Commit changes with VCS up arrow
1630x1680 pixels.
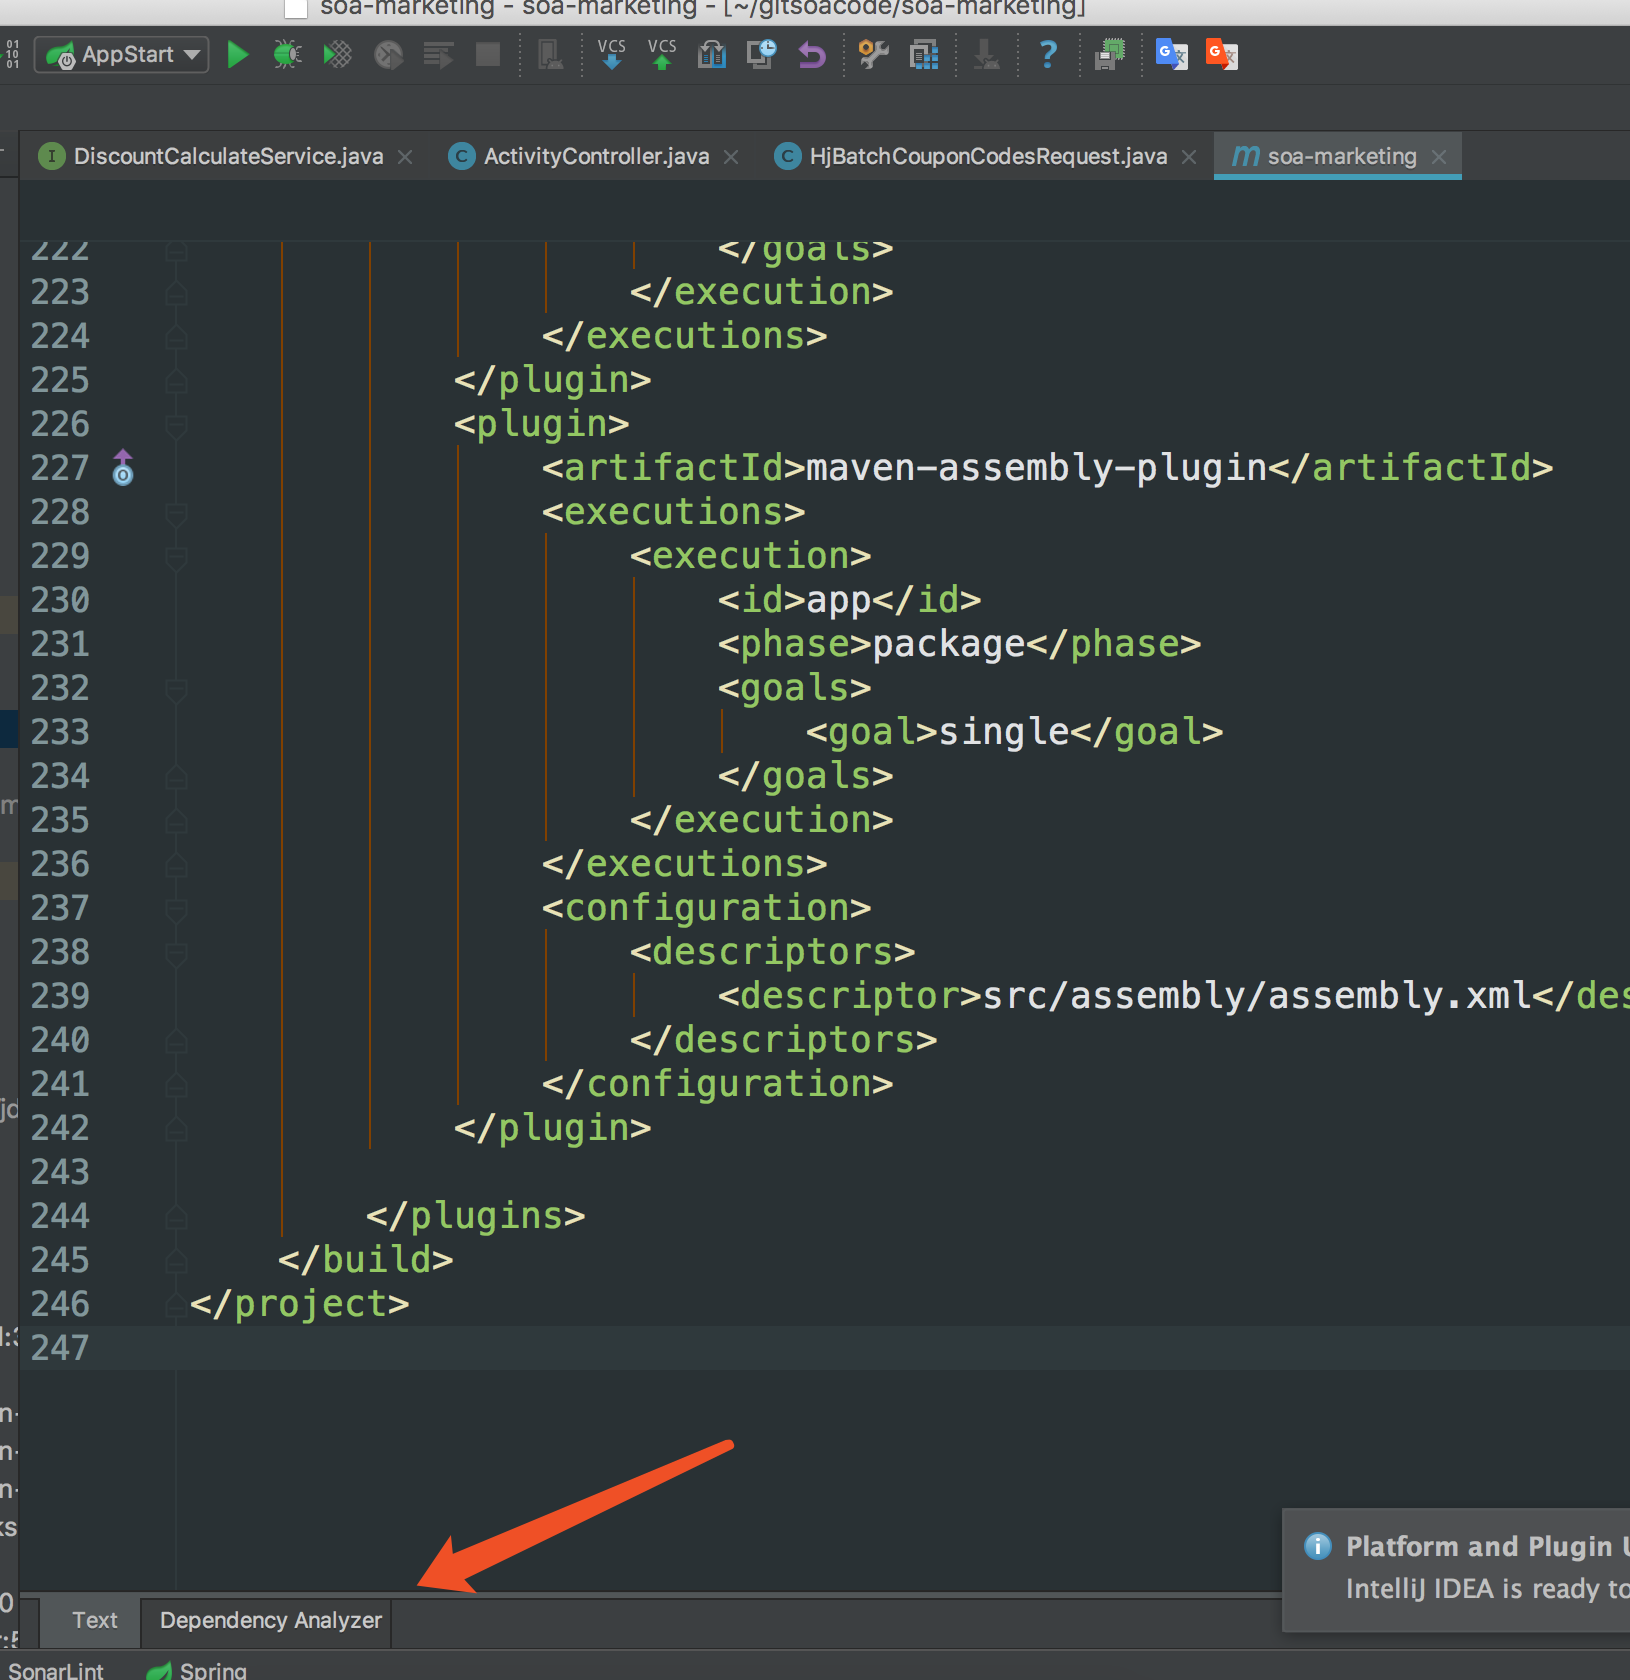661,54
